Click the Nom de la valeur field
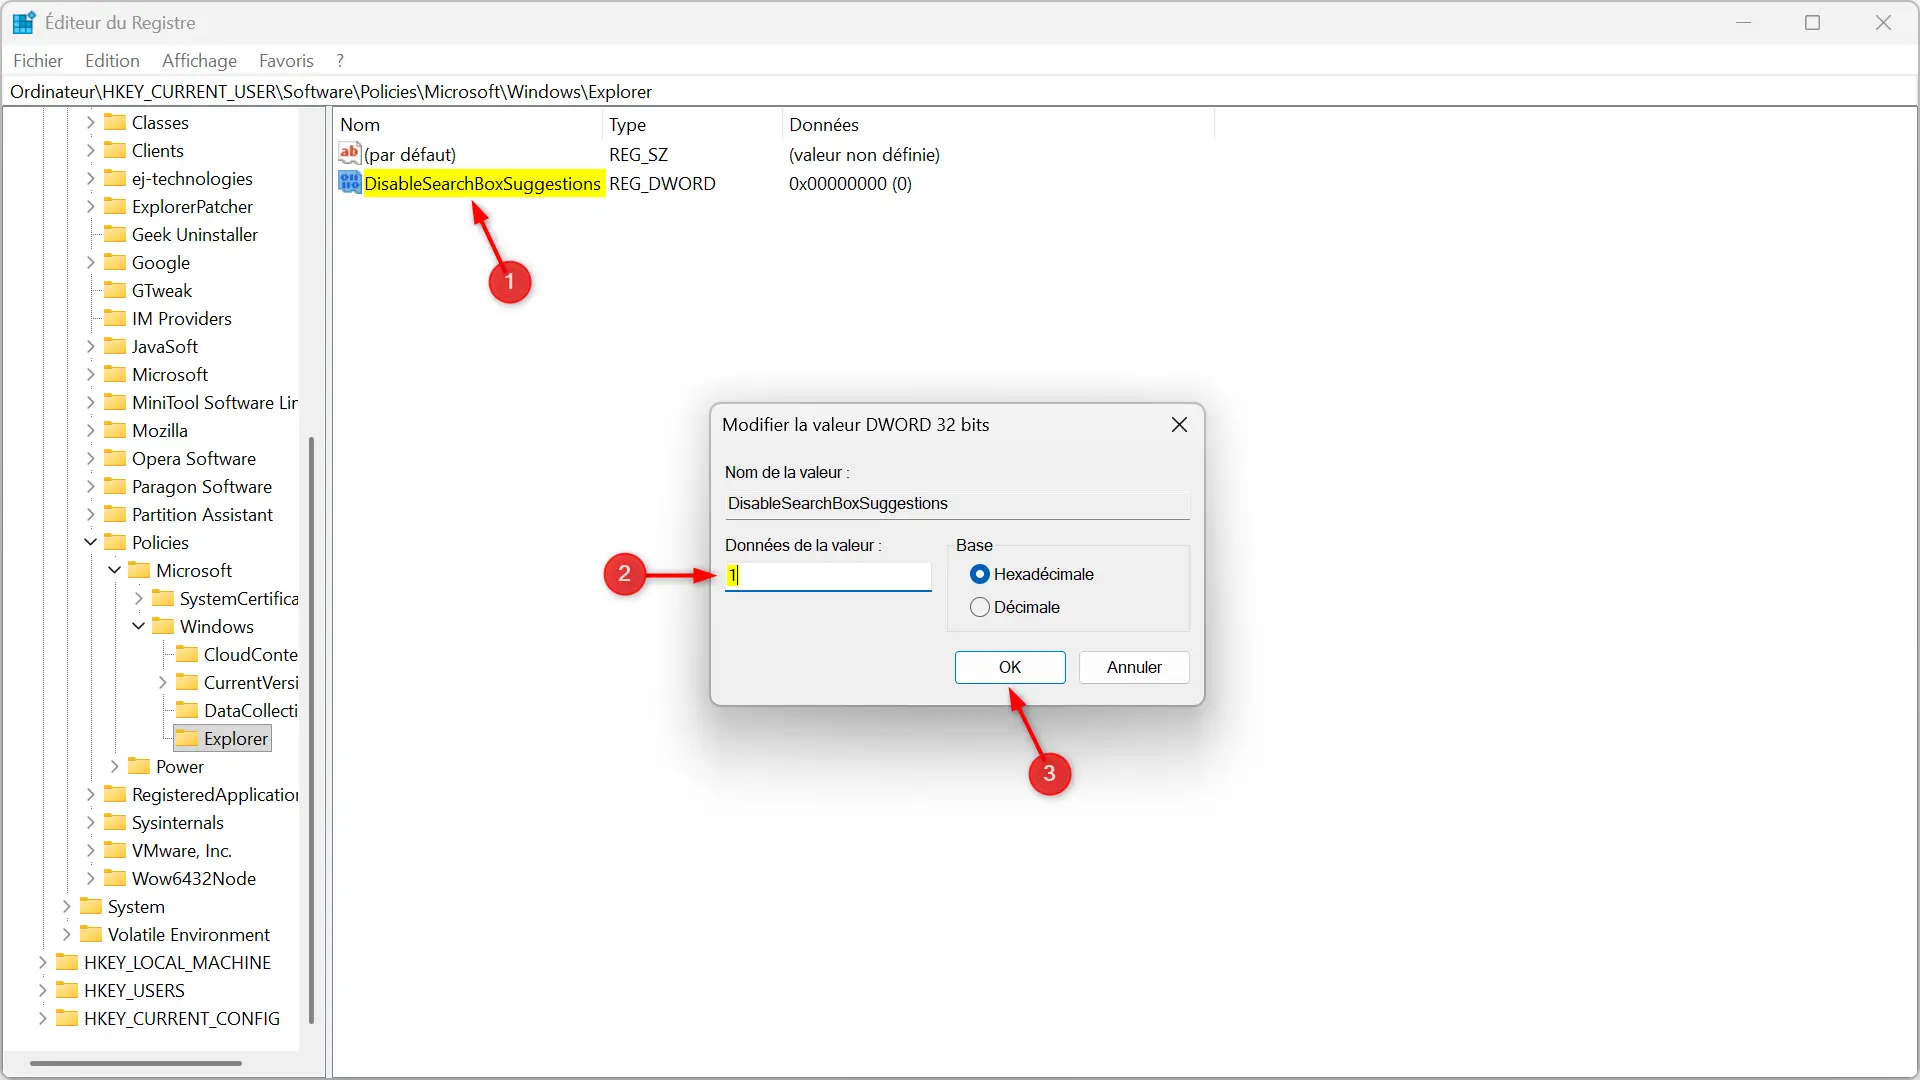 958,504
